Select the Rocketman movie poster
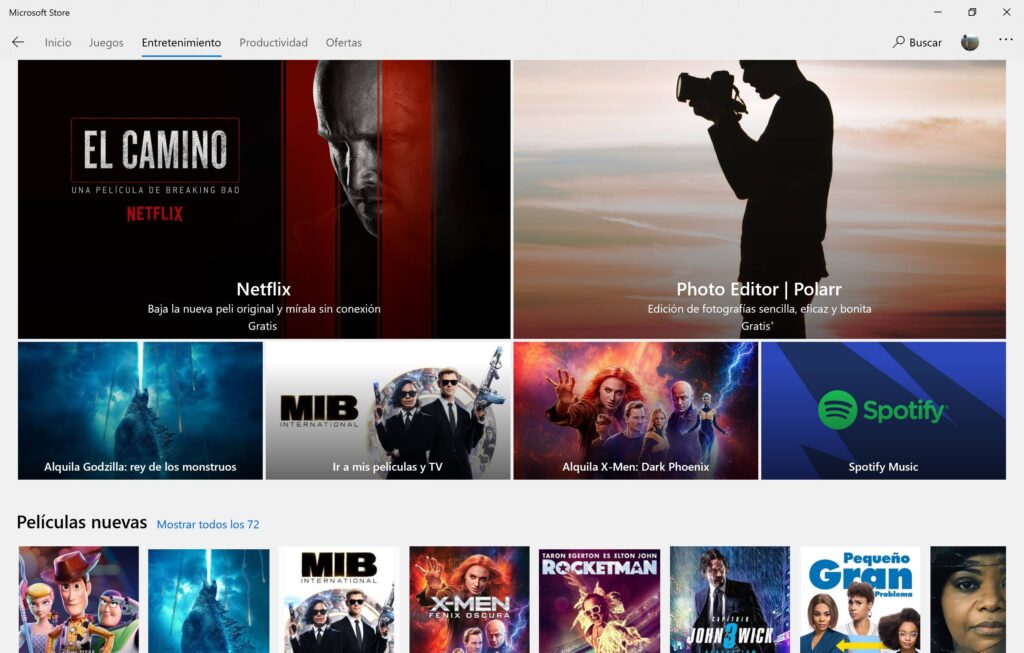Viewport: 1024px width, 653px height. click(599, 599)
